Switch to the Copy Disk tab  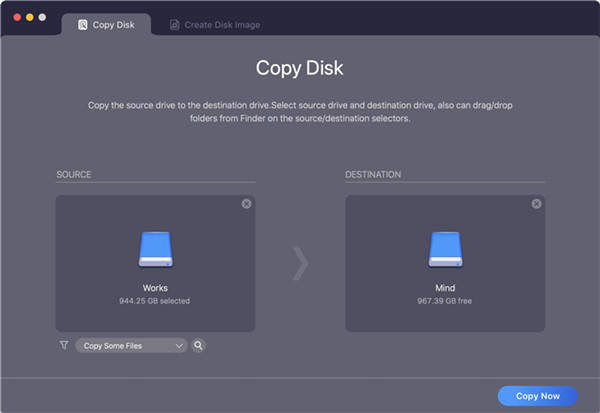[x=105, y=24]
